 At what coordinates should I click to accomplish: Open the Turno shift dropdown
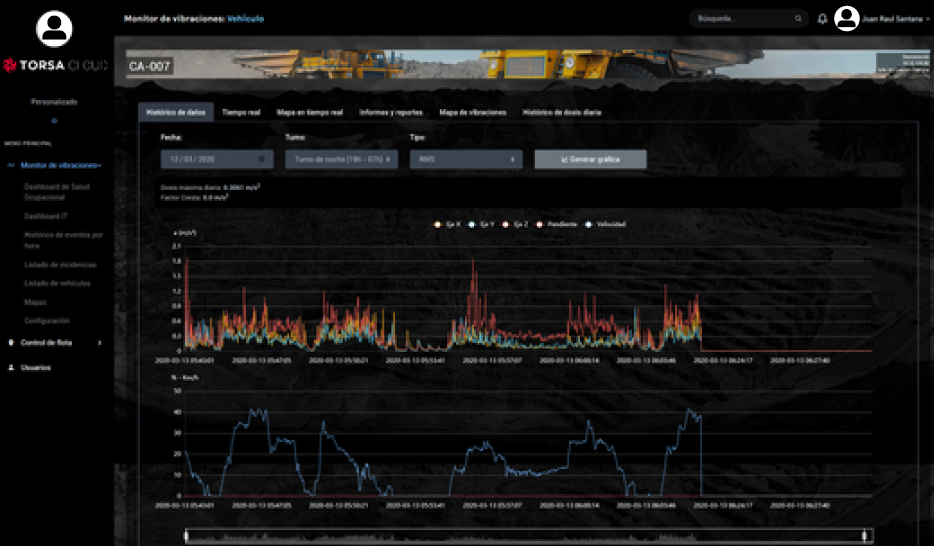point(341,158)
